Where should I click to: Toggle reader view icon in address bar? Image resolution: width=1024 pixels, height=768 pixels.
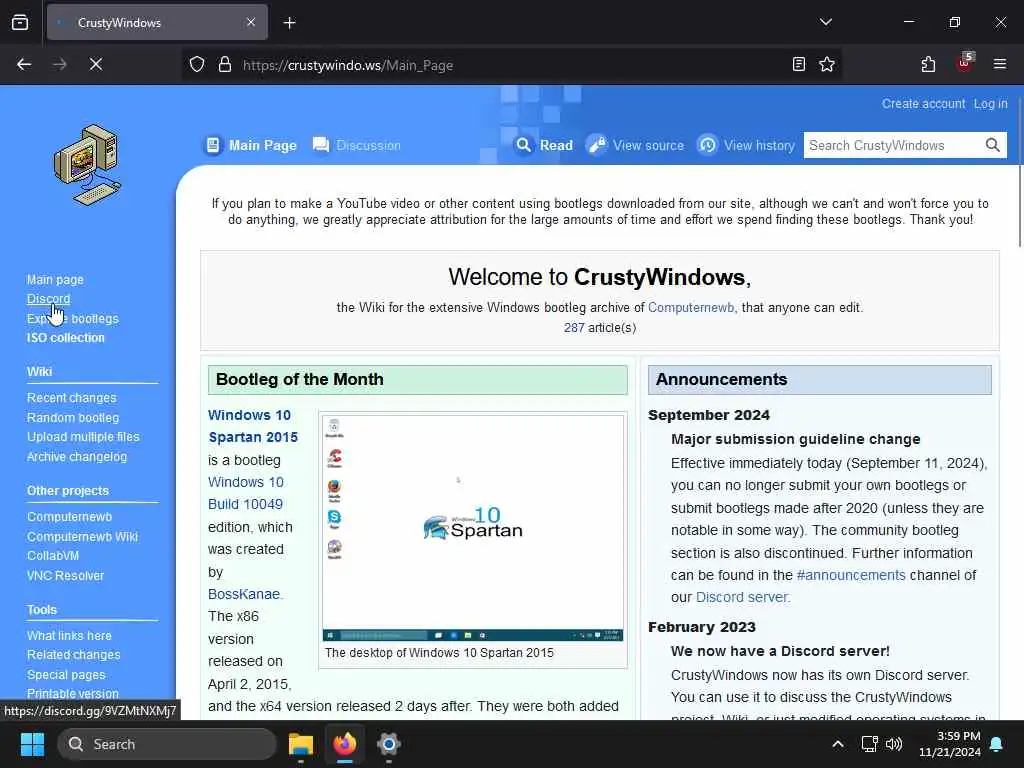[798, 64]
